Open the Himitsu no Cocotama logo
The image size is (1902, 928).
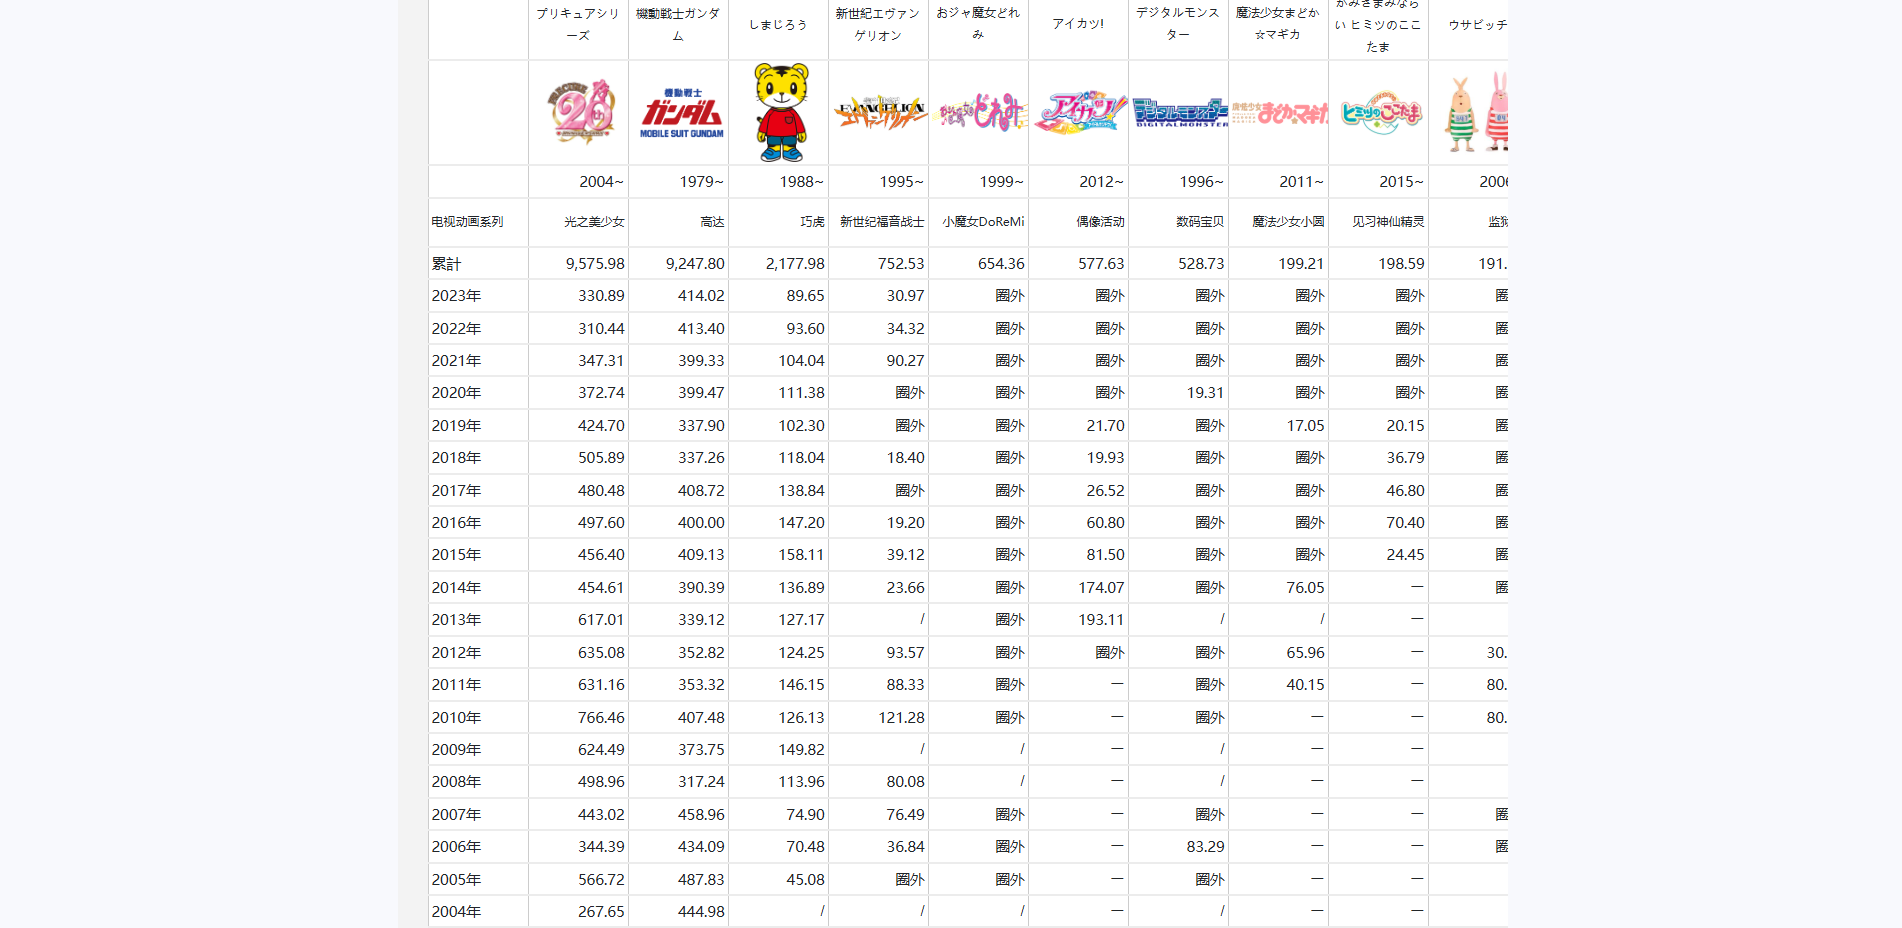point(1381,113)
